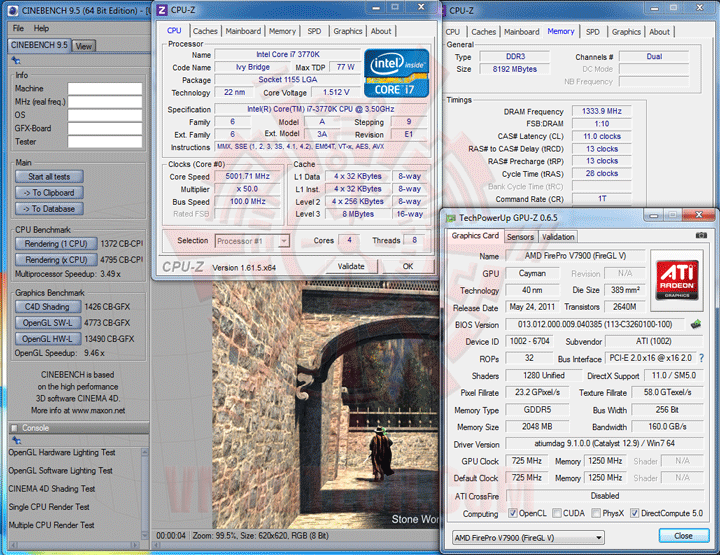Viewport: 720px width, 555px height.
Task: Toggle the PhysX checkbox in GPU-Z
Action: 596,513
